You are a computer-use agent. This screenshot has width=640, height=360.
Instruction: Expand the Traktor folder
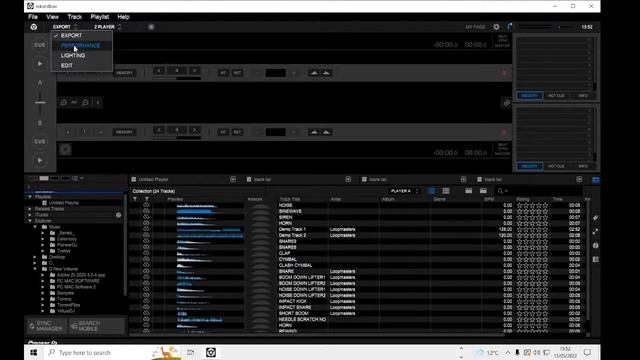43,251
